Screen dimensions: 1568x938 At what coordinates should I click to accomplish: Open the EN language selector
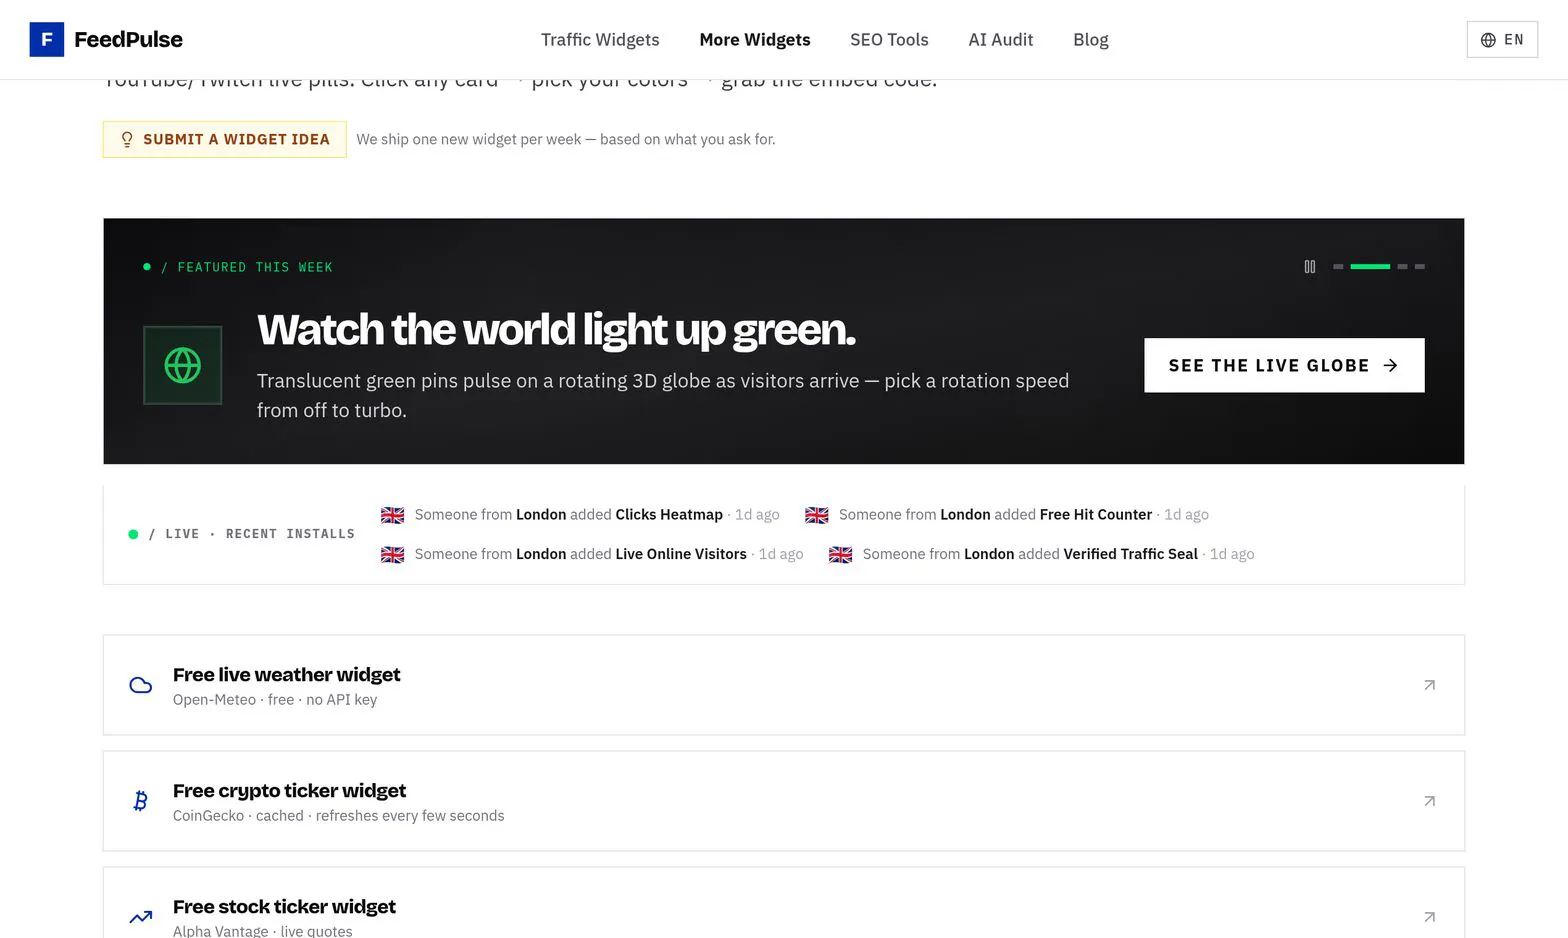click(1502, 40)
